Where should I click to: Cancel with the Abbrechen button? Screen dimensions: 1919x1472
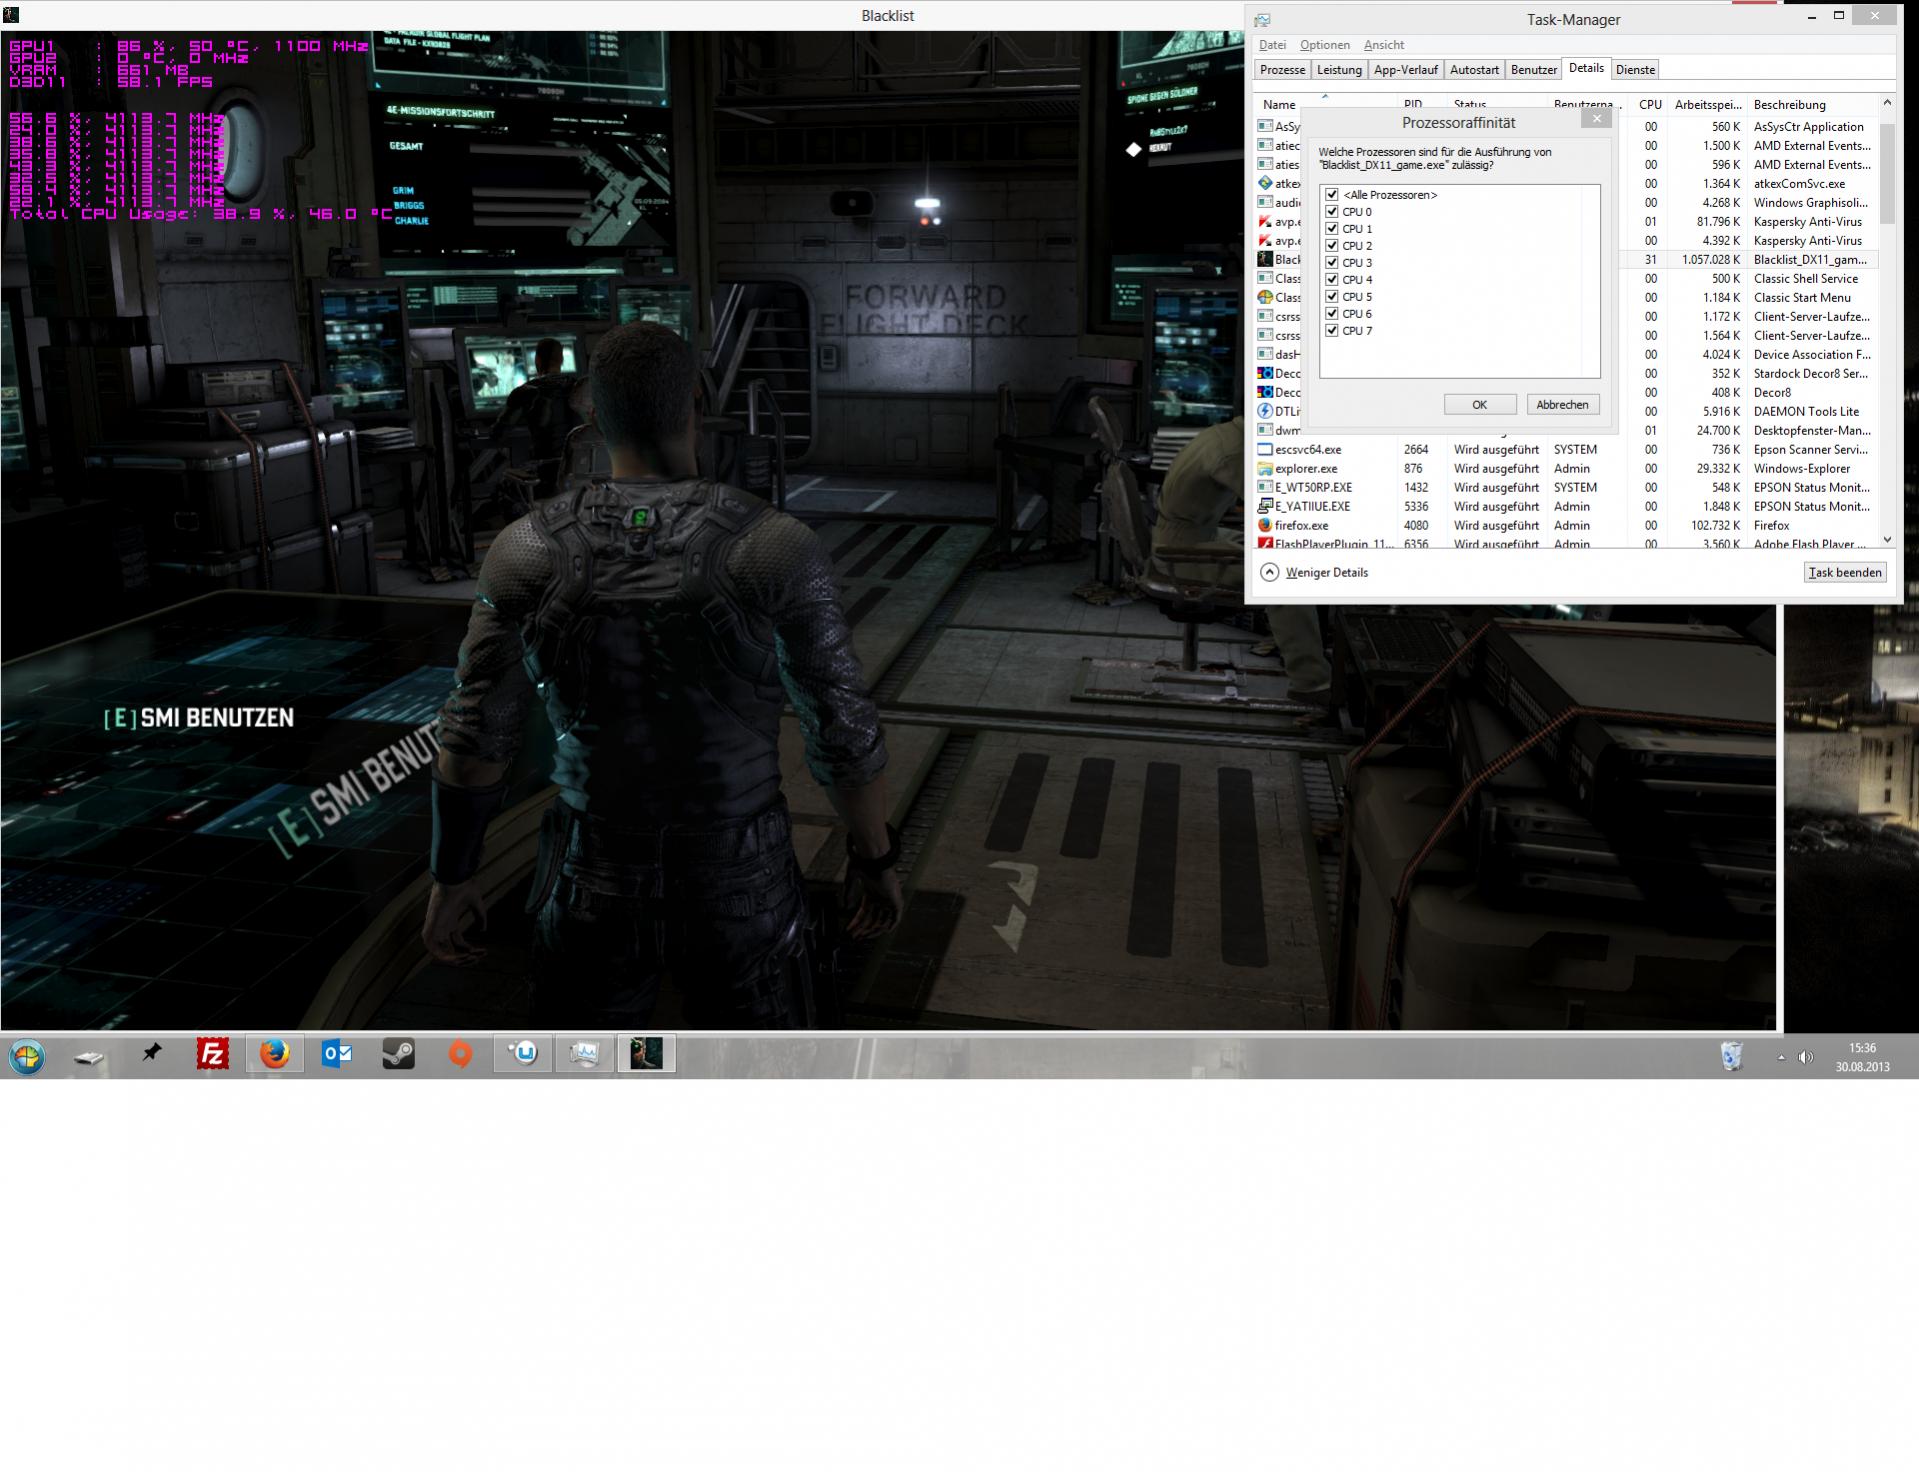pos(1562,405)
